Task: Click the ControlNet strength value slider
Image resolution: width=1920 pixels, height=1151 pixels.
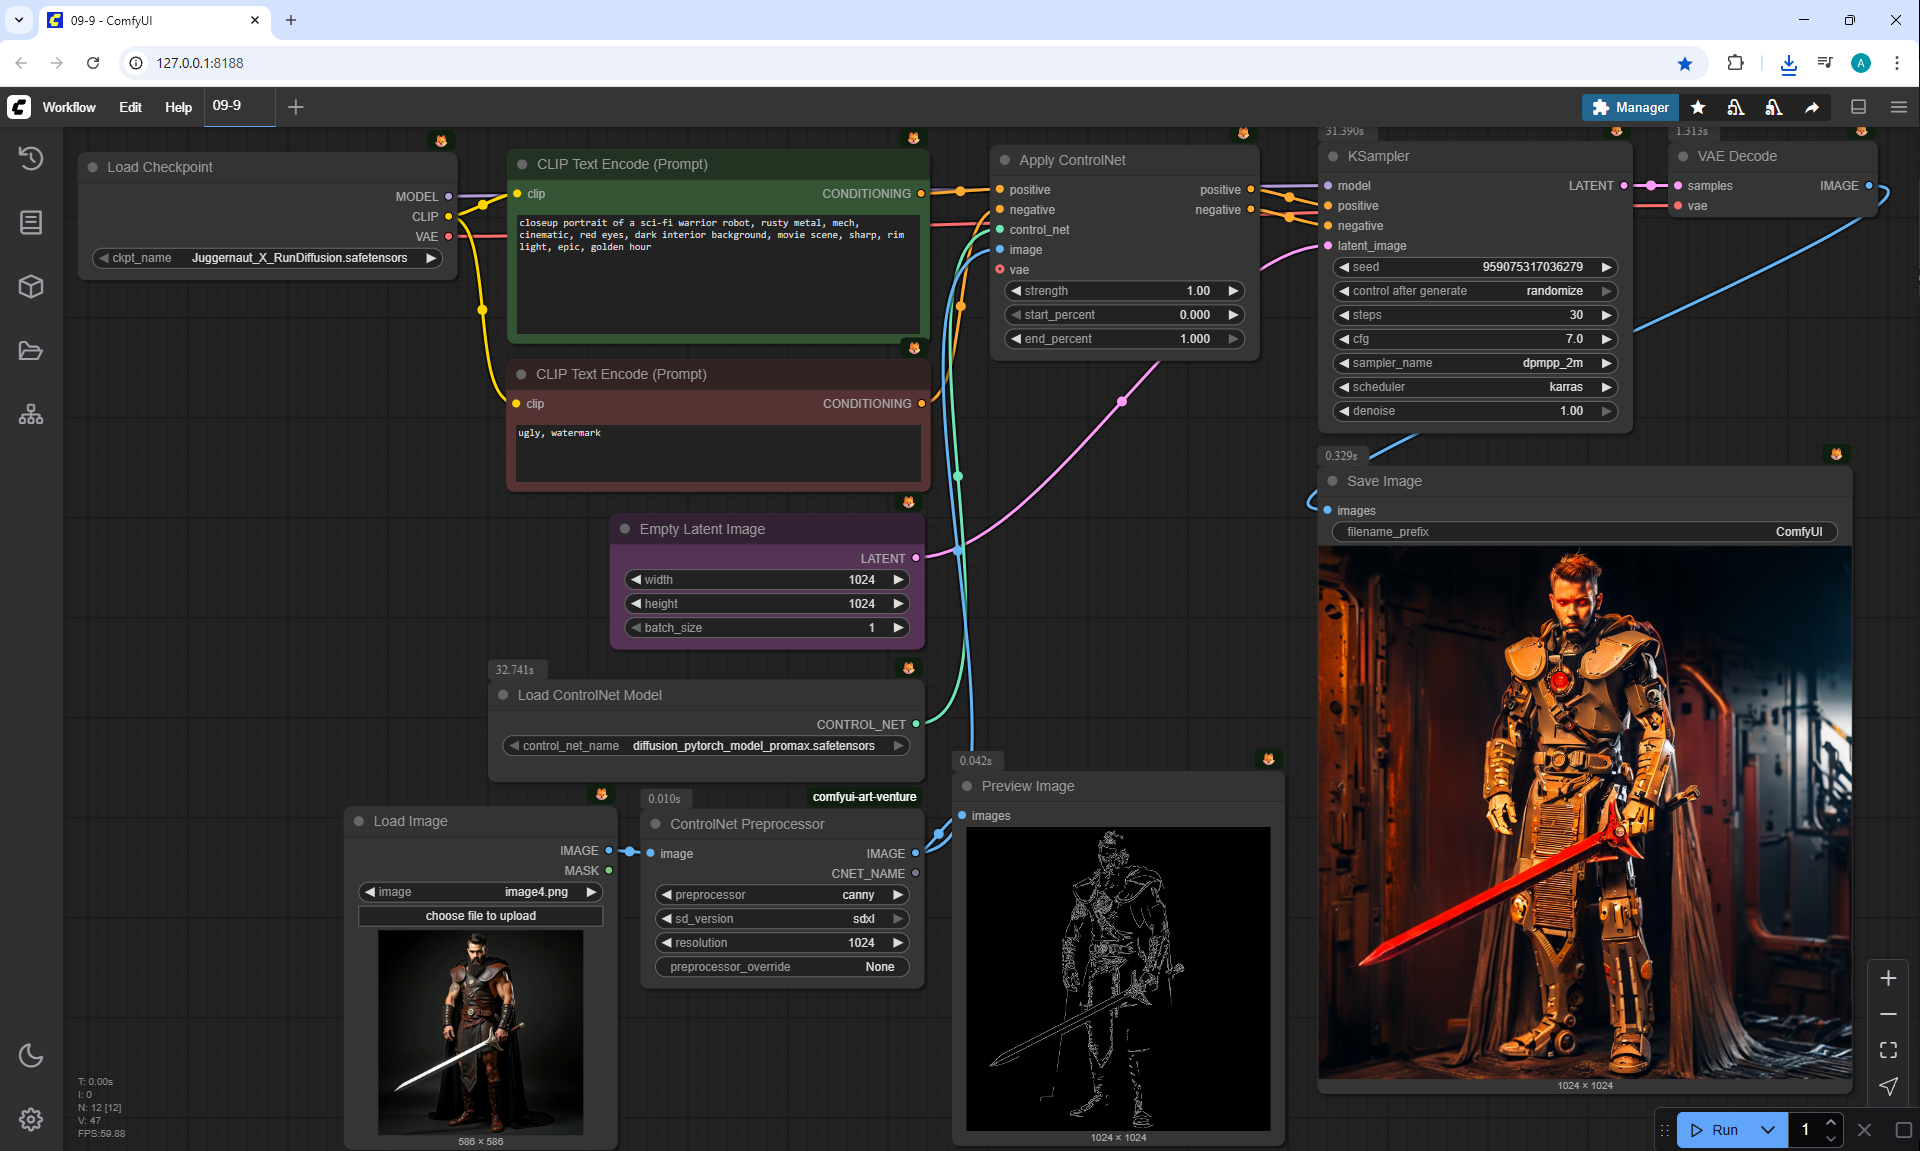Action: pos(1124,291)
